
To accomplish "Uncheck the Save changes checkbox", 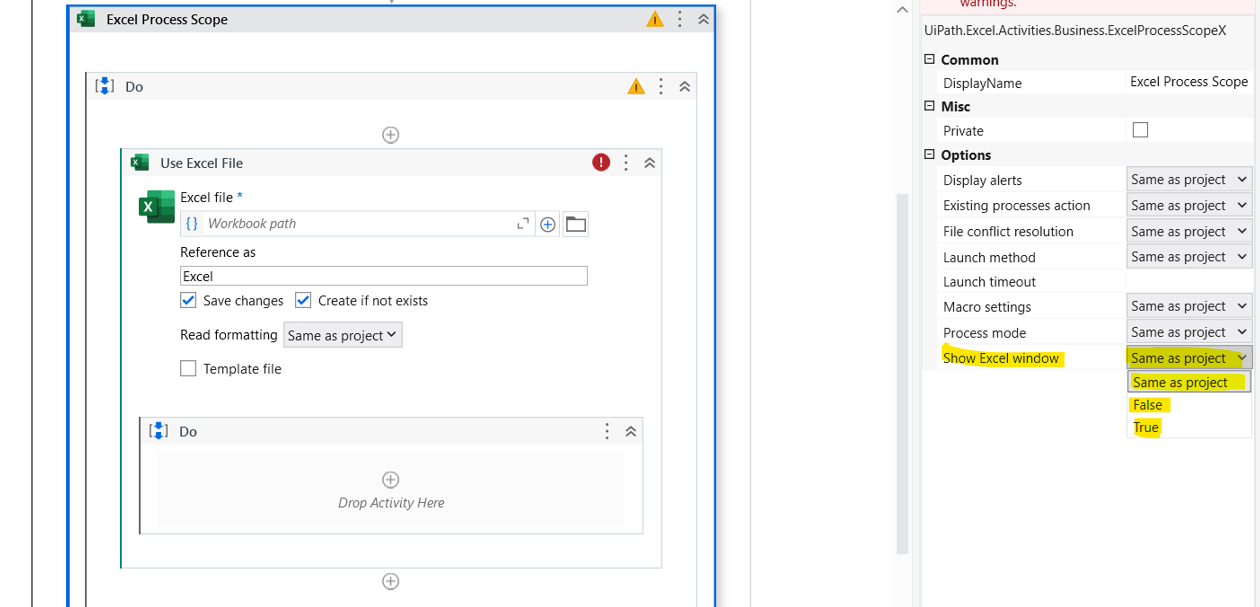I will 188,300.
